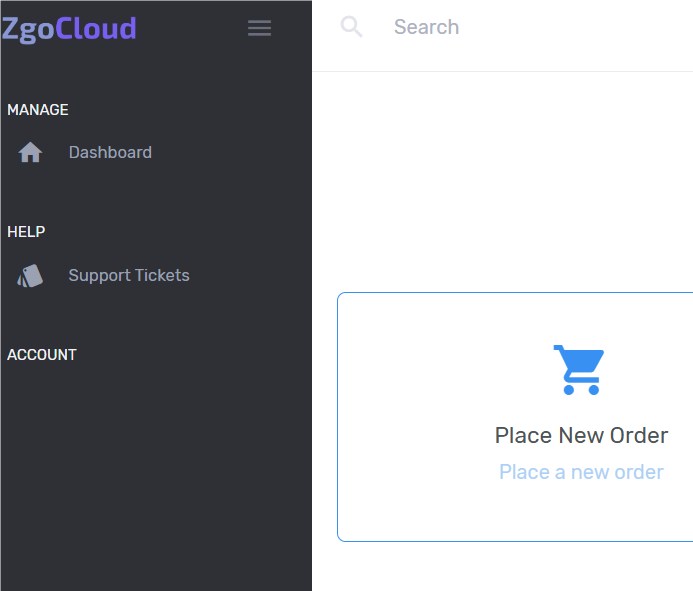
Task: Click the purple 'Cloud' part of the logo
Action: [96, 28]
